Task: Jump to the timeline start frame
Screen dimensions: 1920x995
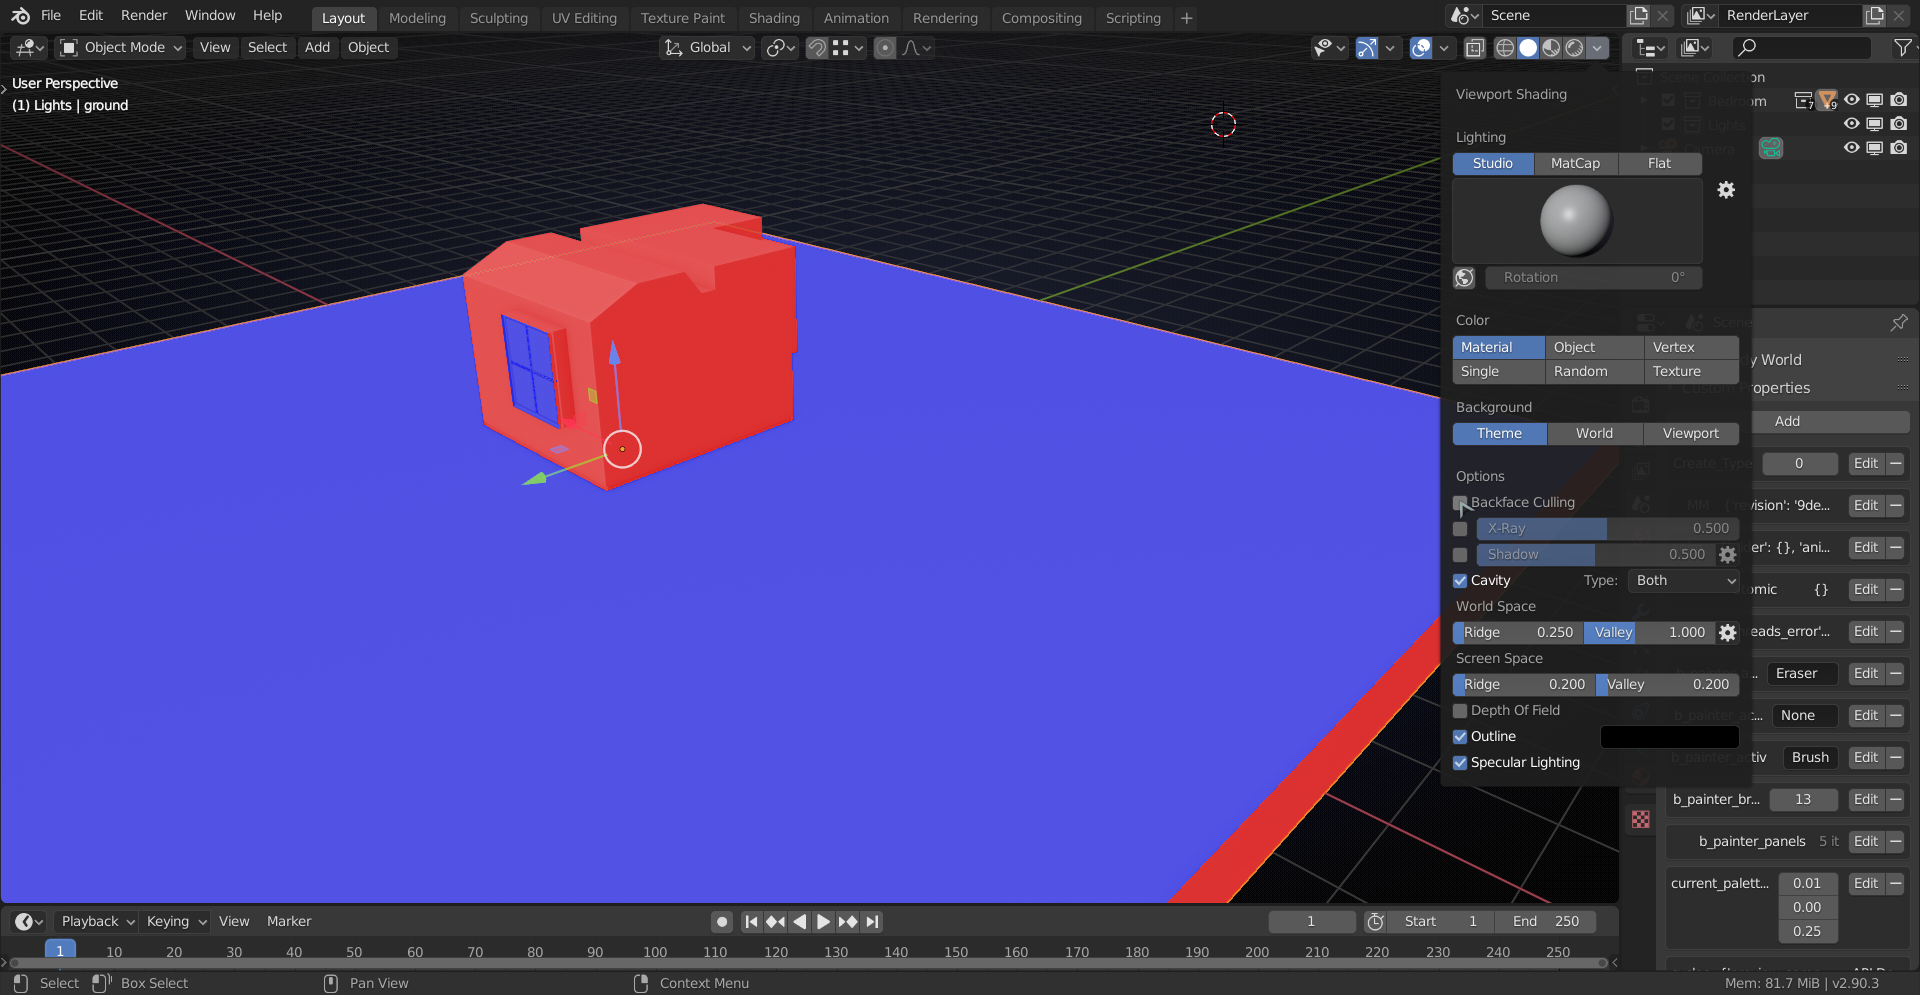Action: [x=751, y=922]
